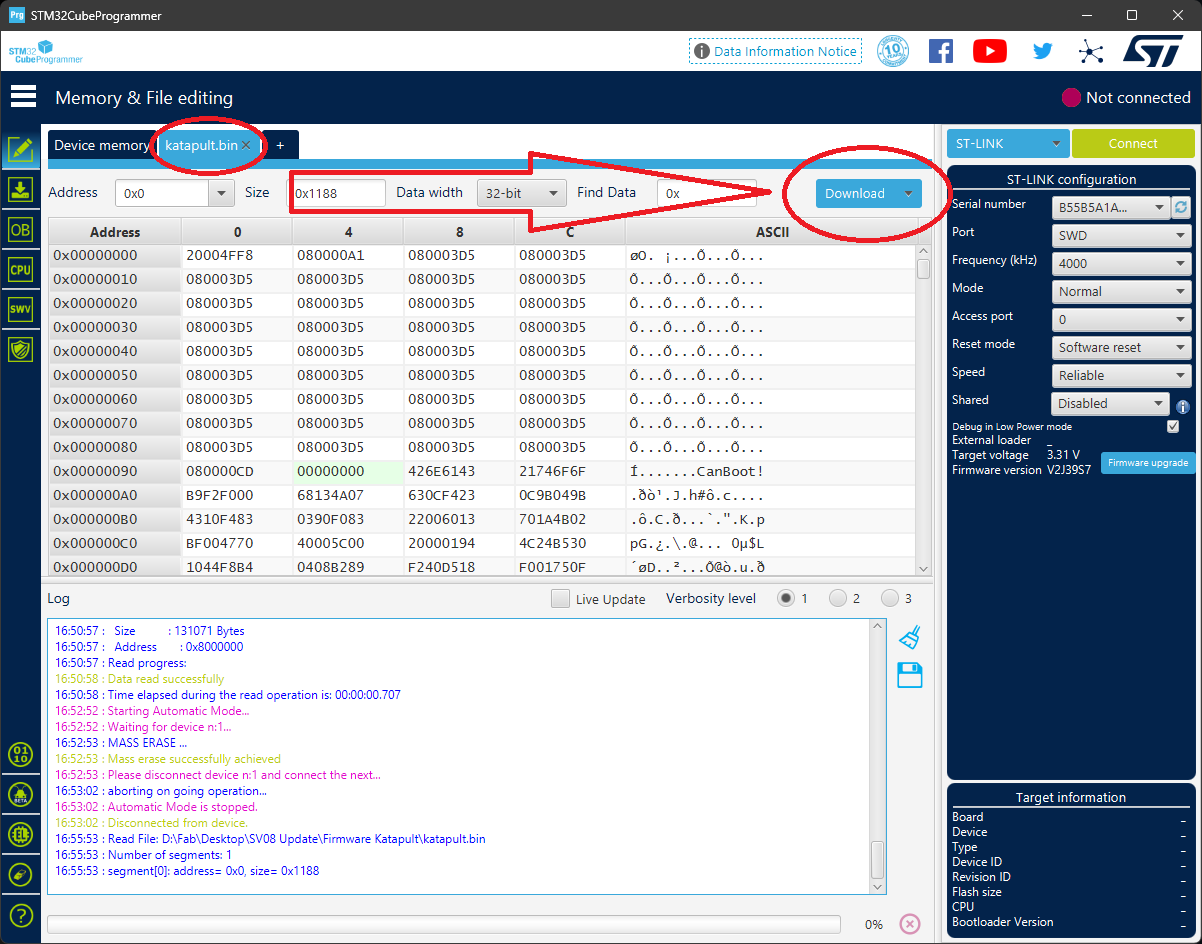This screenshot has width=1202, height=944.
Task: Toggle Live Update checkbox
Action: (561, 599)
